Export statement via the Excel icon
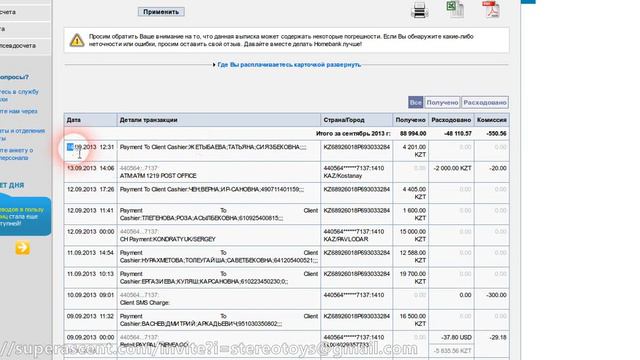 click(x=455, y=9)
